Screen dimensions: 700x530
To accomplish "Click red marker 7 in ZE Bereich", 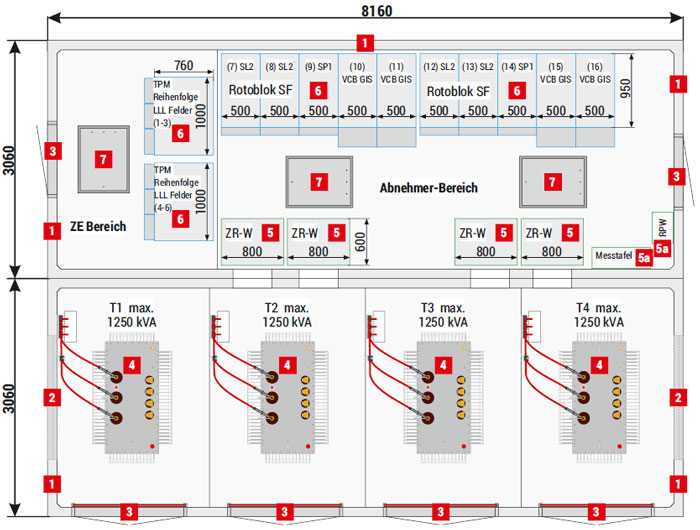I will click(103, 159).
